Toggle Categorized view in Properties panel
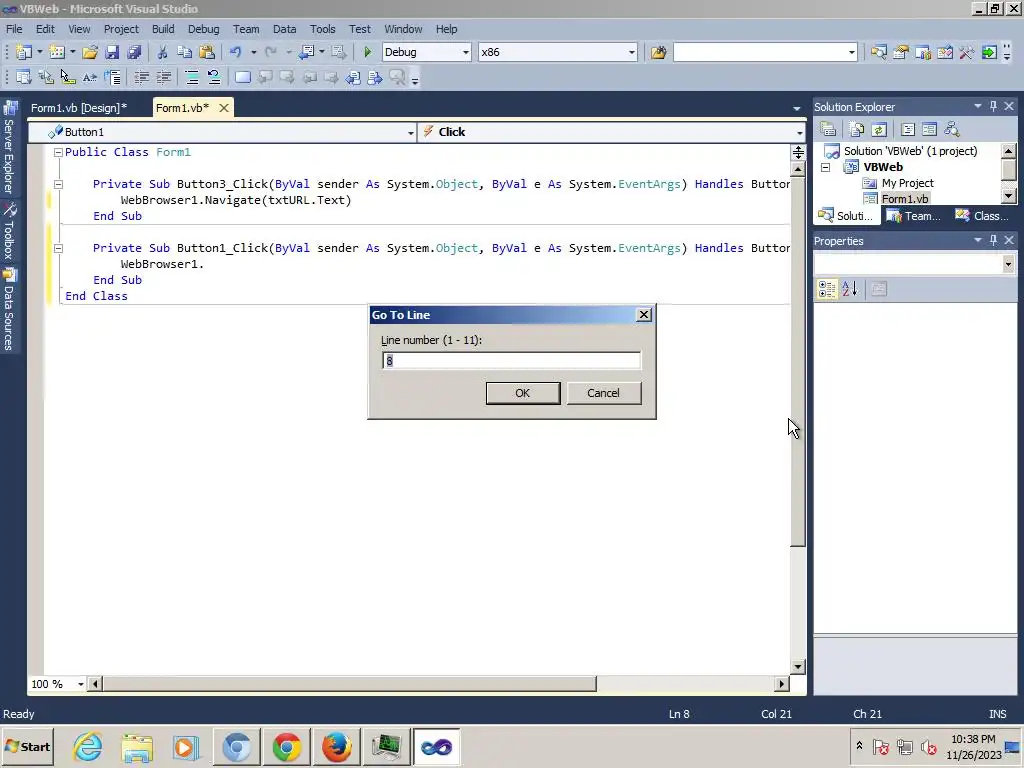 point(827,289)
